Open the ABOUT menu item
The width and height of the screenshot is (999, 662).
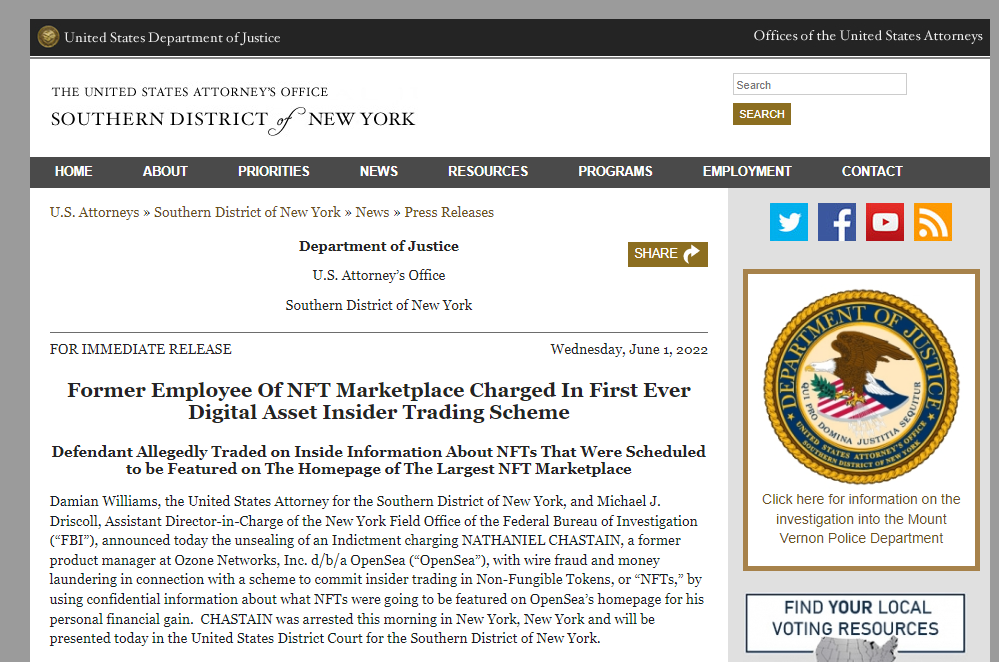(x=165, y=171)
